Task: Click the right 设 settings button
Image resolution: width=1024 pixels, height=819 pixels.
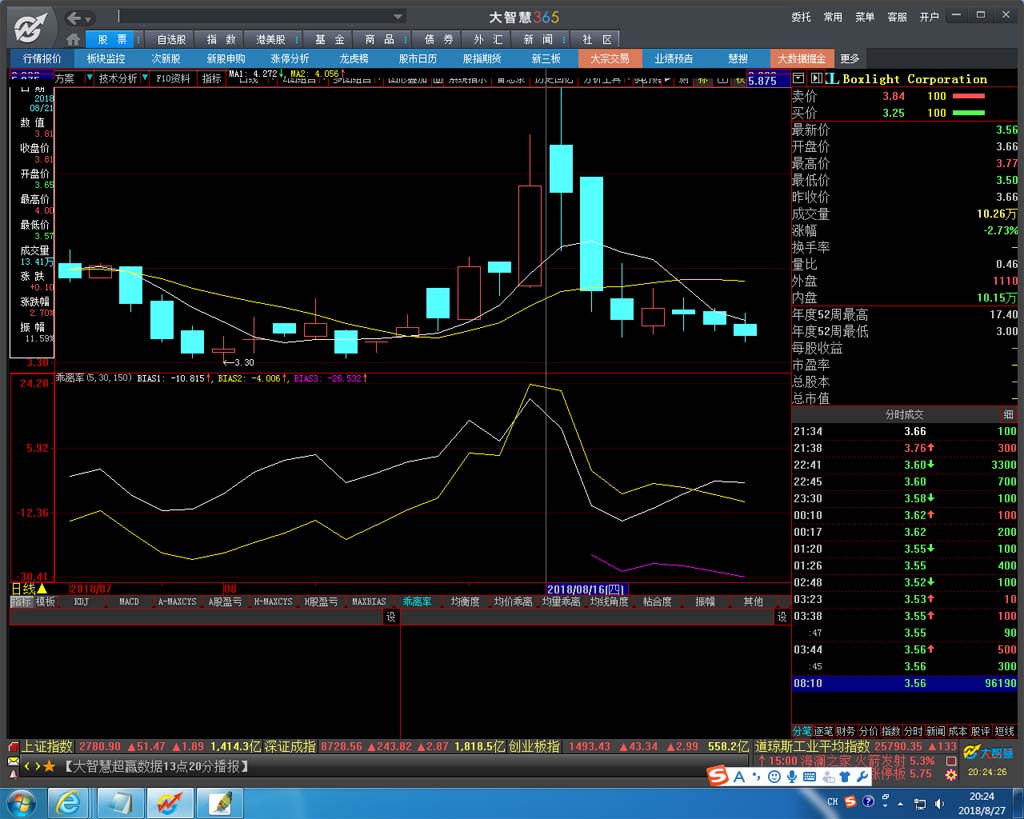Action: point(782,617)
